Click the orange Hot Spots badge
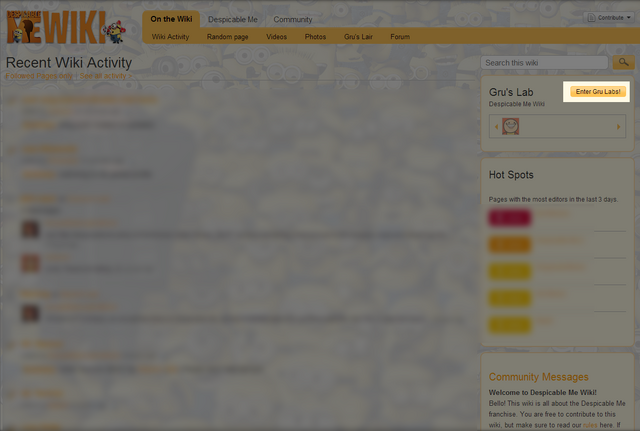The image size is (640, 431). tap(510, 244)
